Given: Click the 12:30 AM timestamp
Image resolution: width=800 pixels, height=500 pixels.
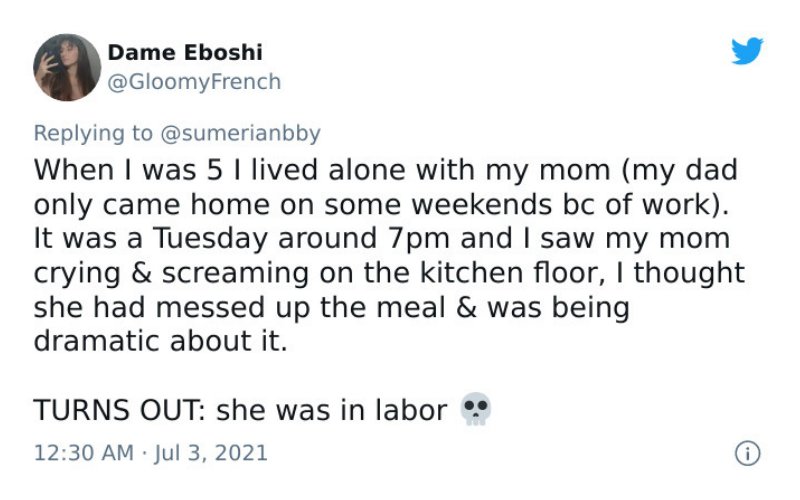Looking at the screenshot, I should (x=84, y=453).
